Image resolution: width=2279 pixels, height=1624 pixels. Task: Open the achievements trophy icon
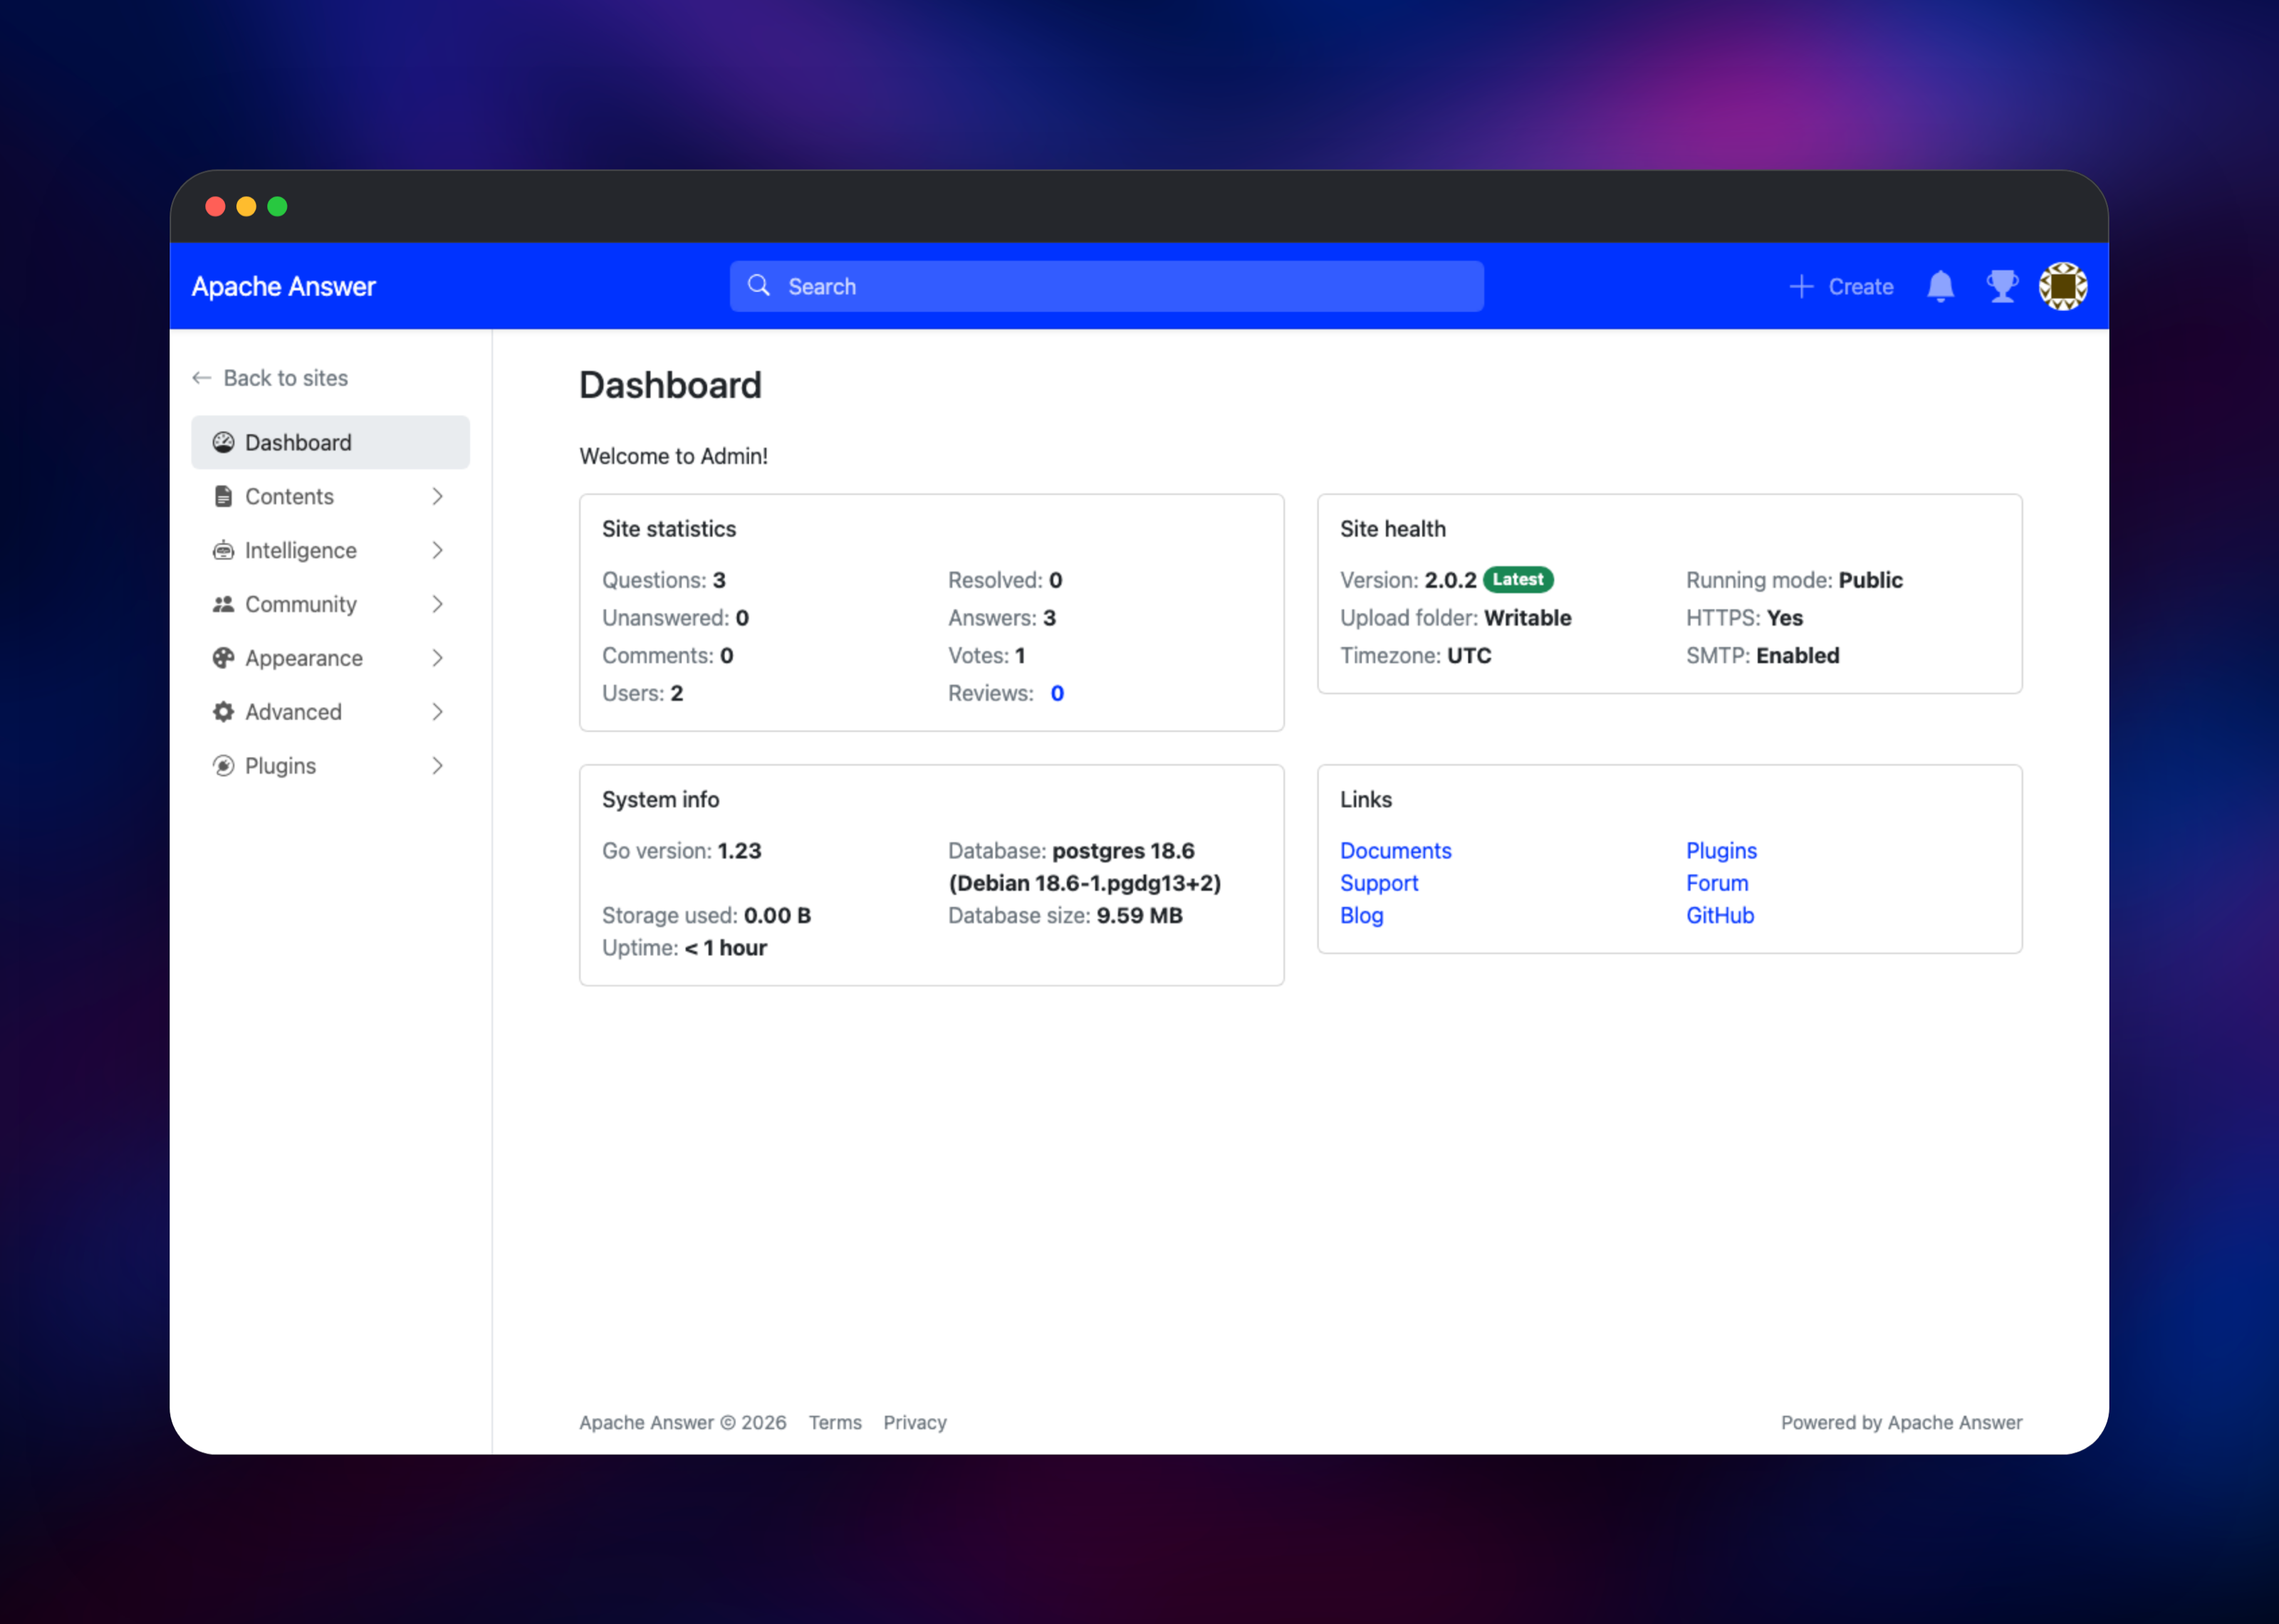pos(2002,287)
